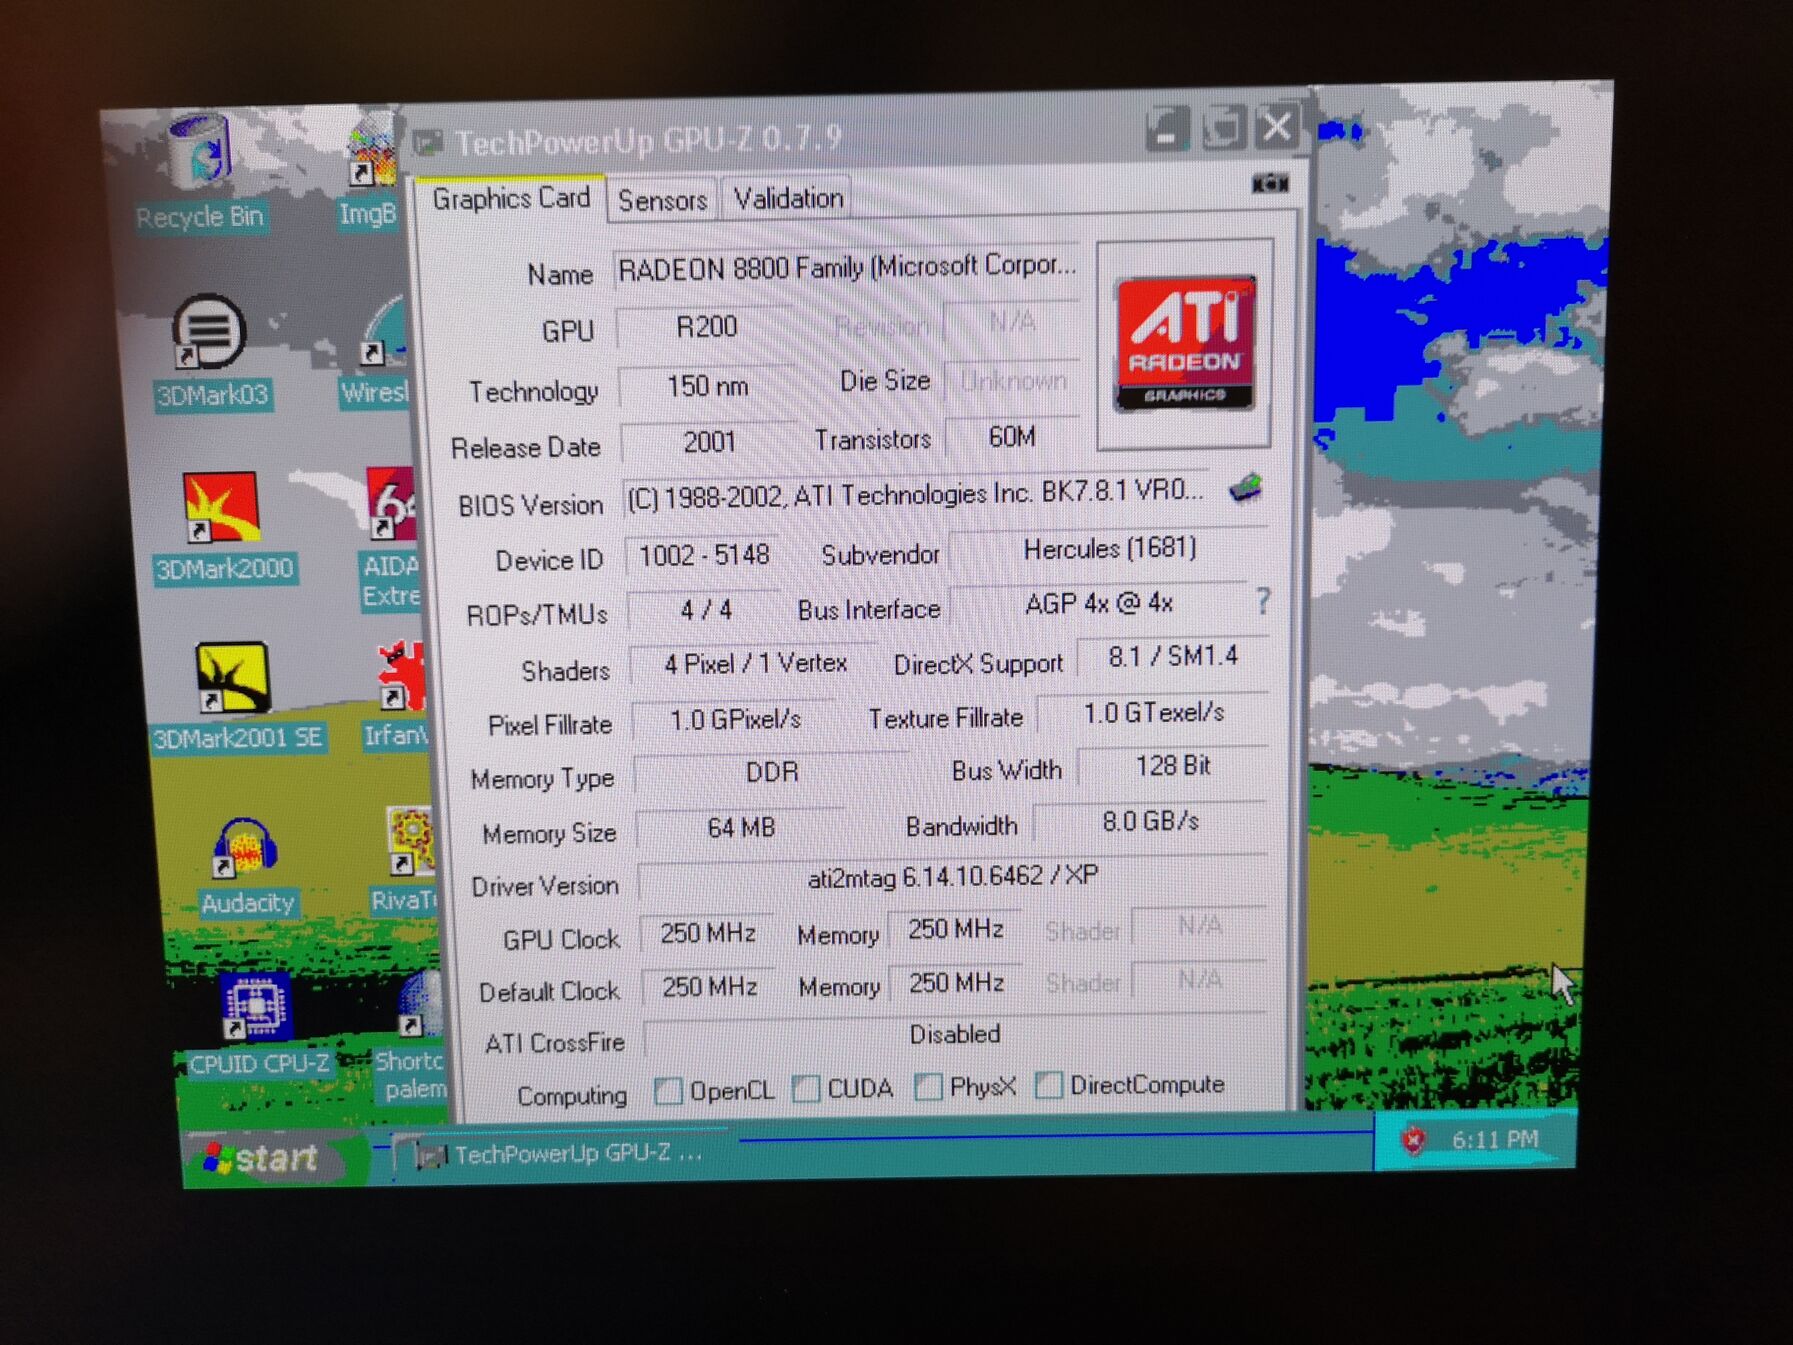Click the Bus Width field 128 Bit
1793x1345 pixels.
click(x=1172, y=766)
